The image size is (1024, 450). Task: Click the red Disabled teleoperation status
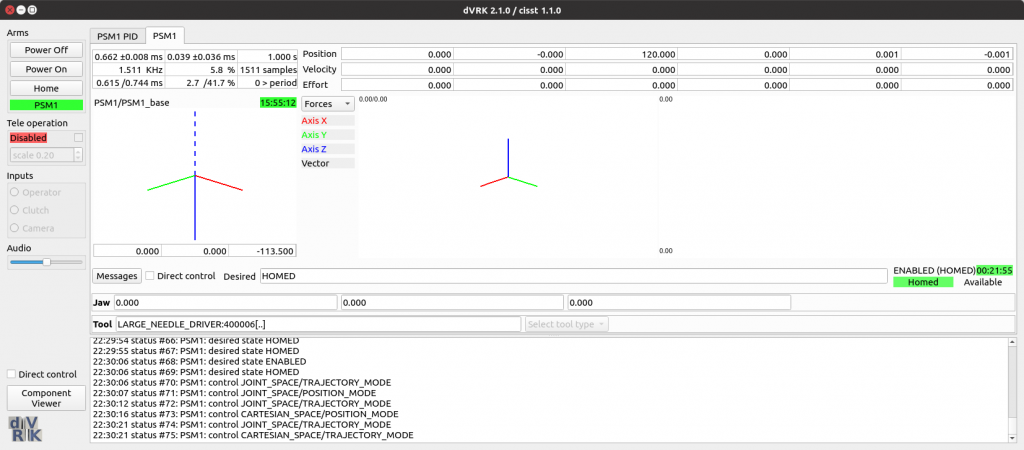(x=28, y=138)
